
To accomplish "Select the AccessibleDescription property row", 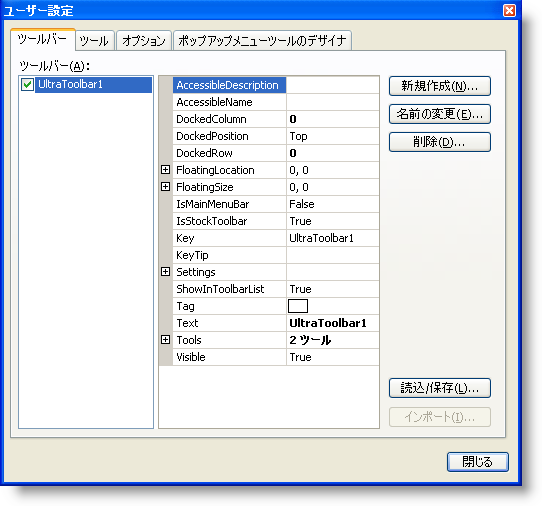I will pyautogui.click(x=229, y=85).
